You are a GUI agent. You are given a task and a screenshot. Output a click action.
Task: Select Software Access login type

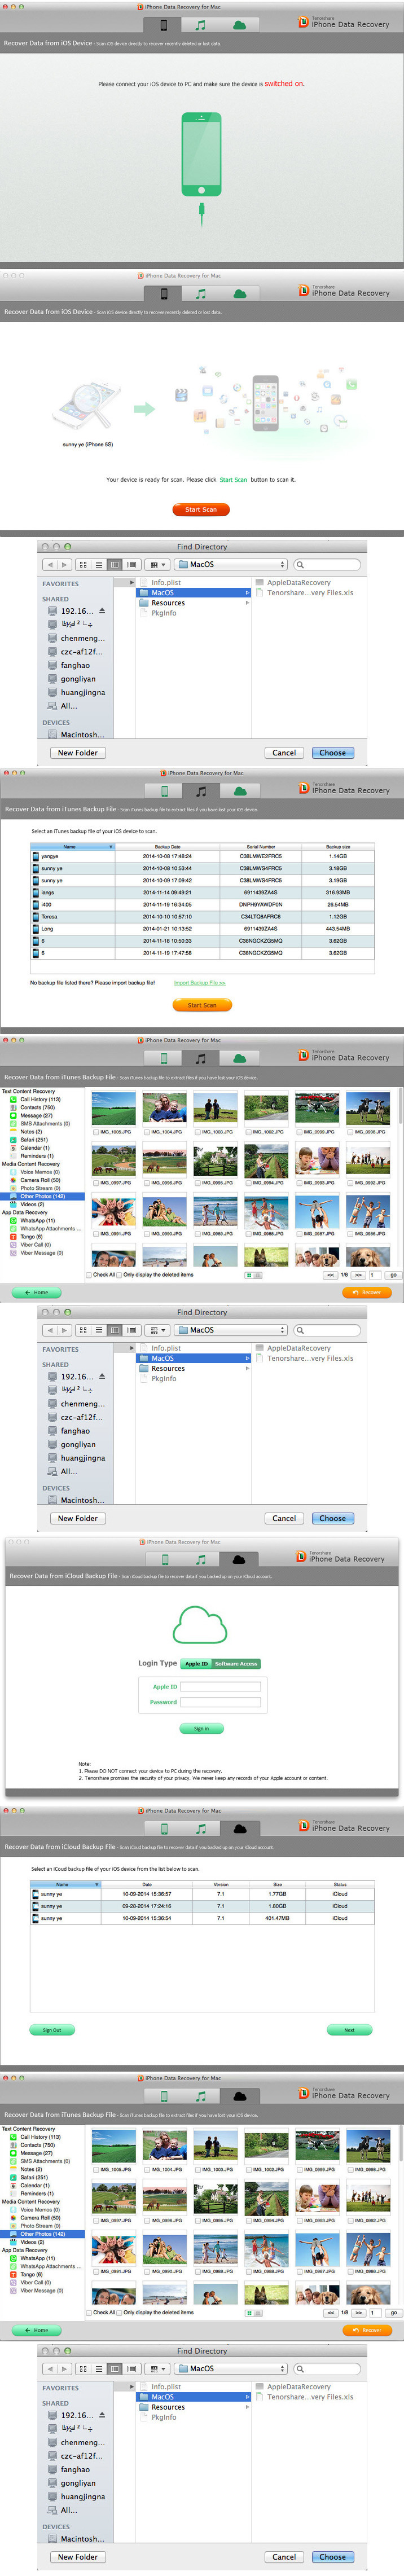(236, 1664)
